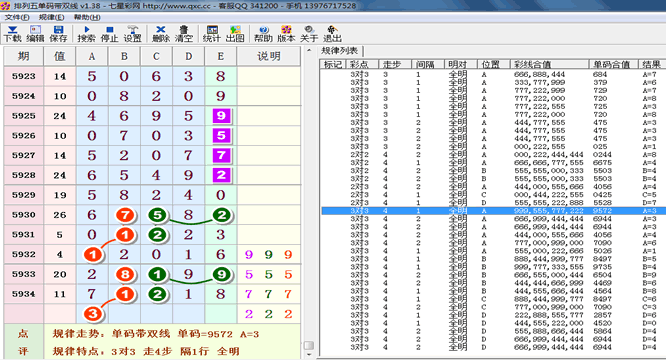
Task: Open the 帮助(H) menu
Action: pos(87,17)
